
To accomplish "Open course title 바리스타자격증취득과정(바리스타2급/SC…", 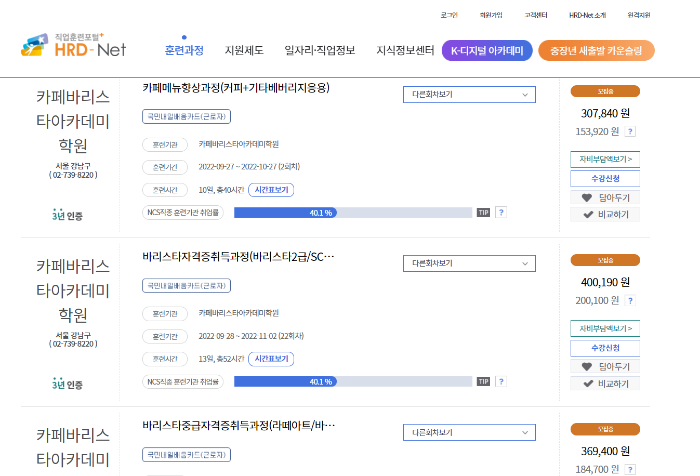I will coord(238,257).
